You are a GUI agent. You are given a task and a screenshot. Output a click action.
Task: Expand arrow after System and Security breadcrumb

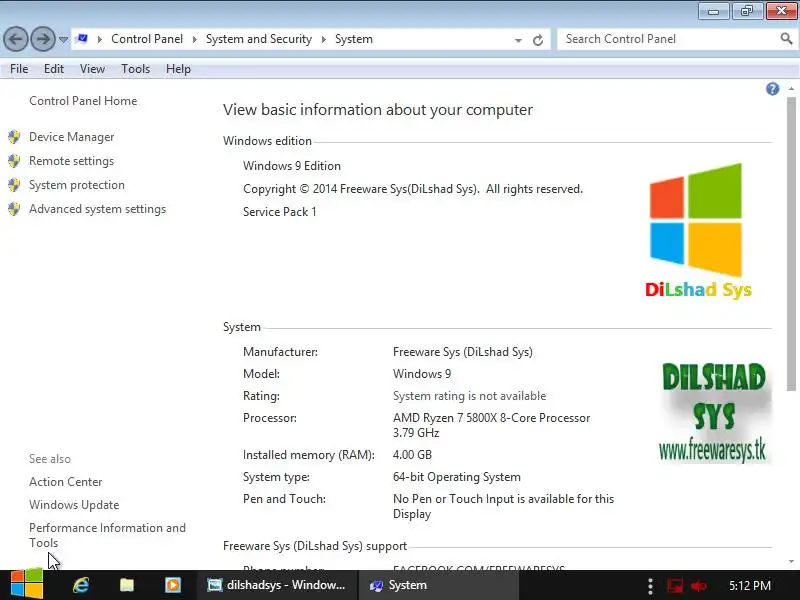323,39
